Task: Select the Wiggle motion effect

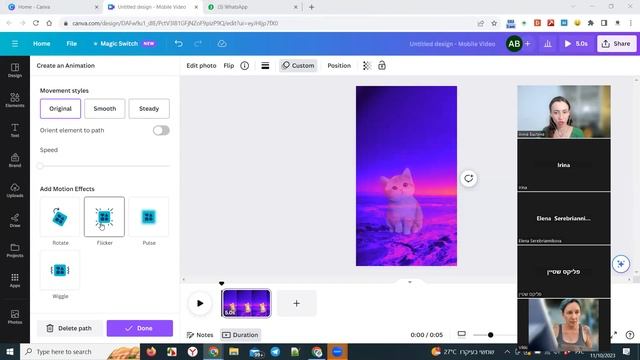Action: pos(60,270)
